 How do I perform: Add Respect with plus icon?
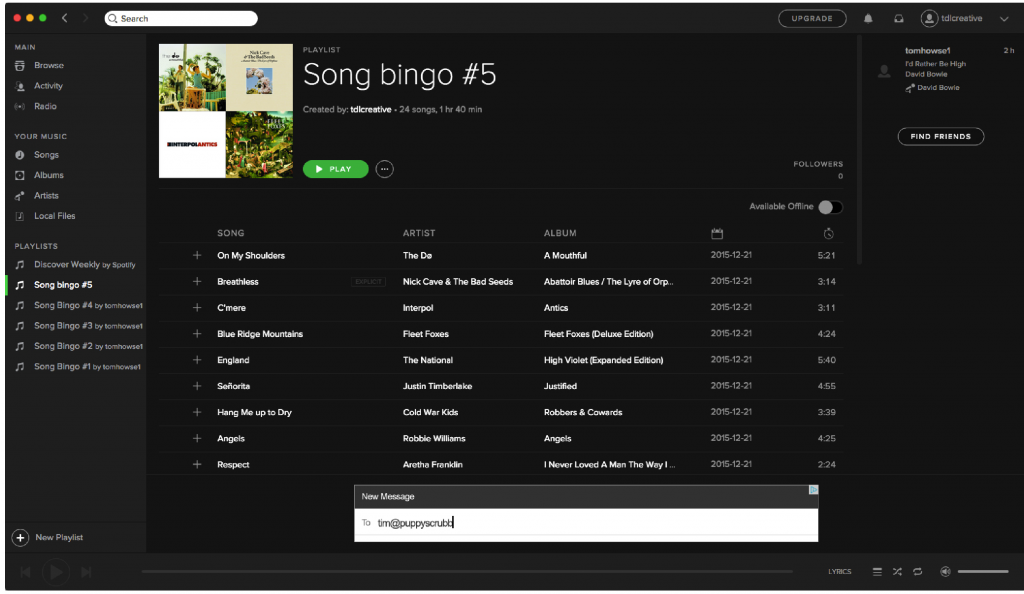(197, 464)
